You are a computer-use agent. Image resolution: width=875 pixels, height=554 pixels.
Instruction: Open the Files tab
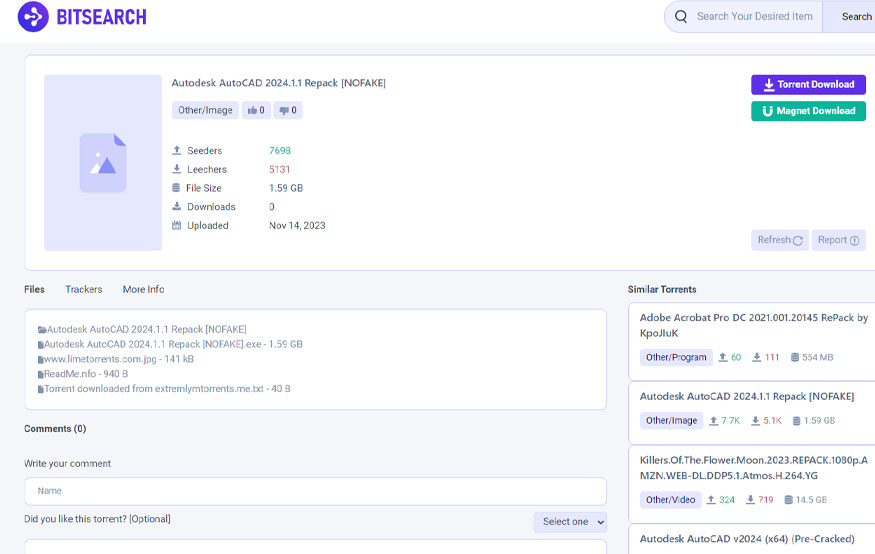tap(34, 290)
